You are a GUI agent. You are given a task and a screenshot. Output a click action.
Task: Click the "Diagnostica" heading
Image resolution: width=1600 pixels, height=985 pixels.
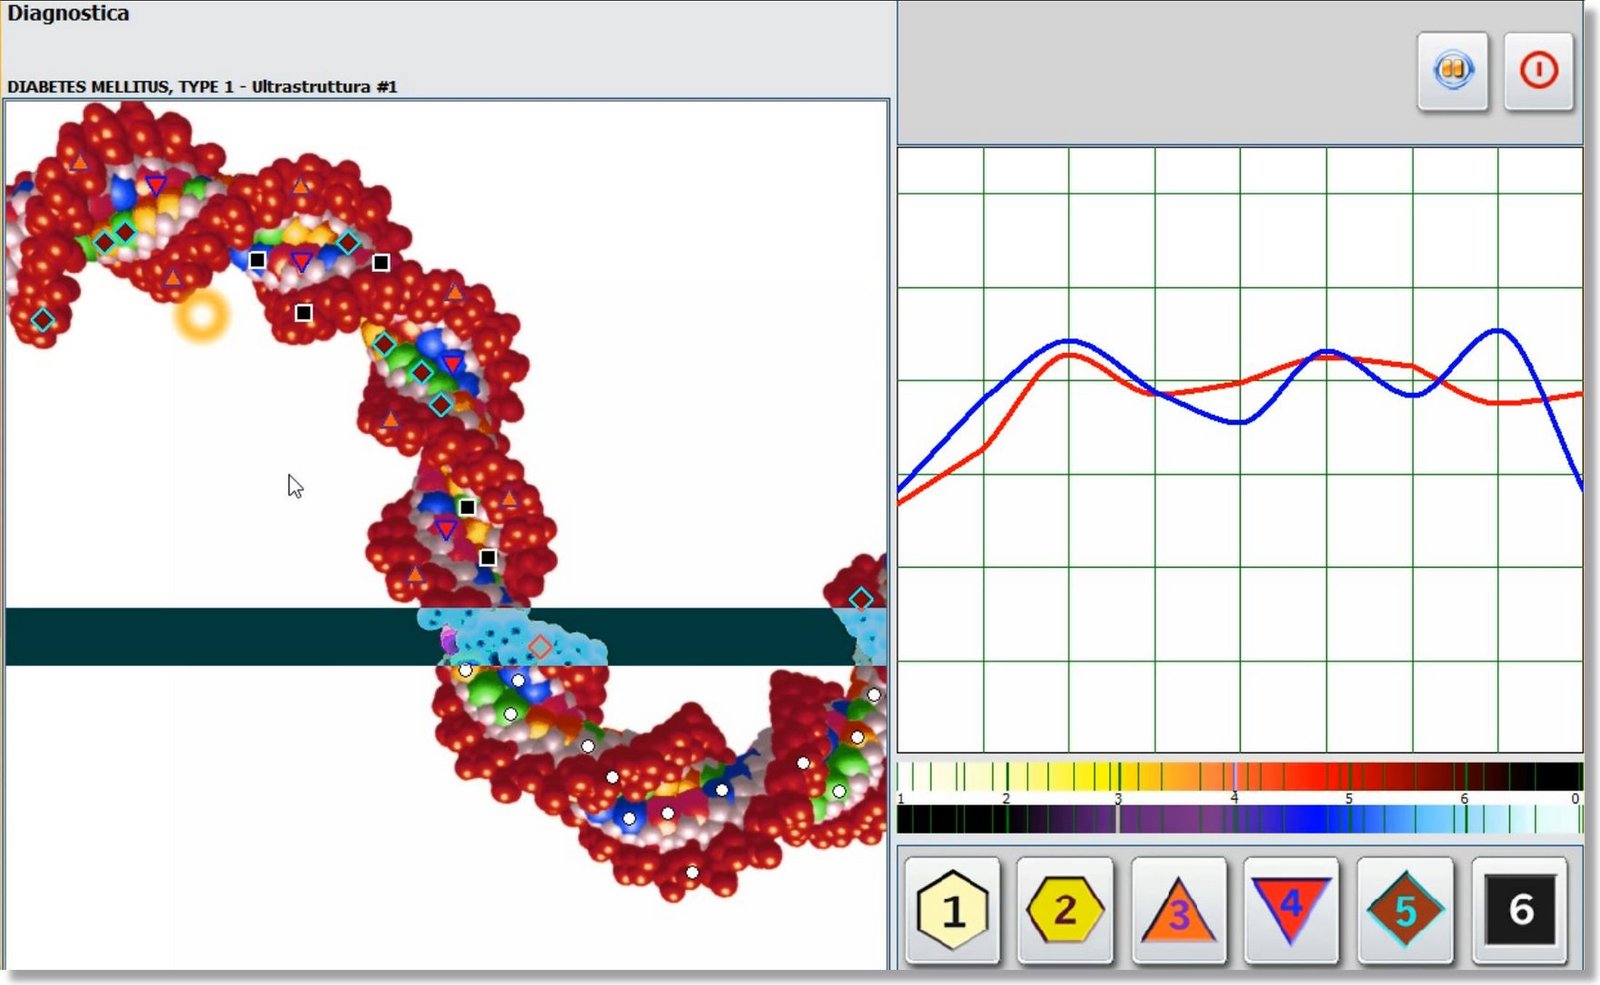tap(68, 14)
